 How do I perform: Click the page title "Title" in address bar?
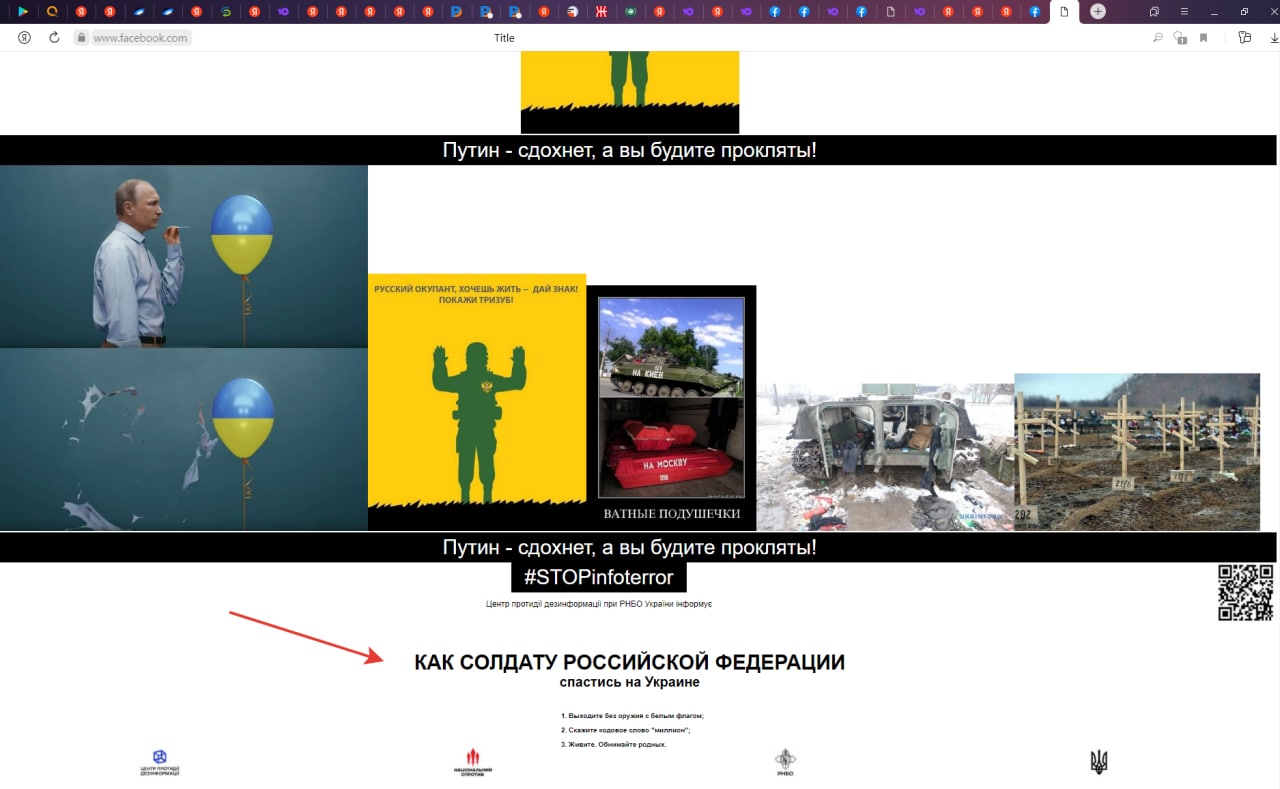(x=504, y=38)
